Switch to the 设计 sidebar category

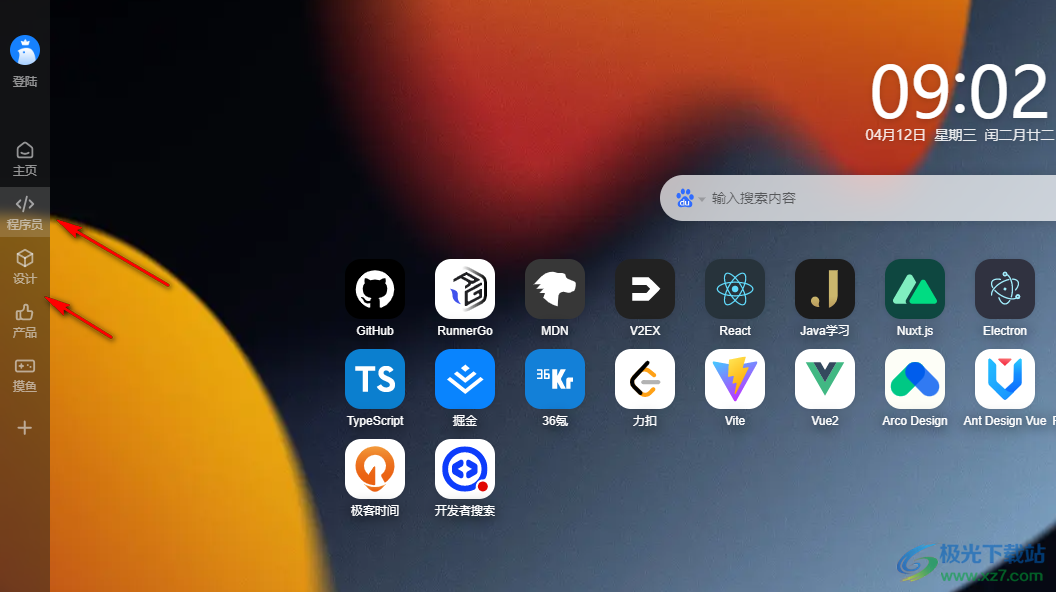tap(25, 267)
